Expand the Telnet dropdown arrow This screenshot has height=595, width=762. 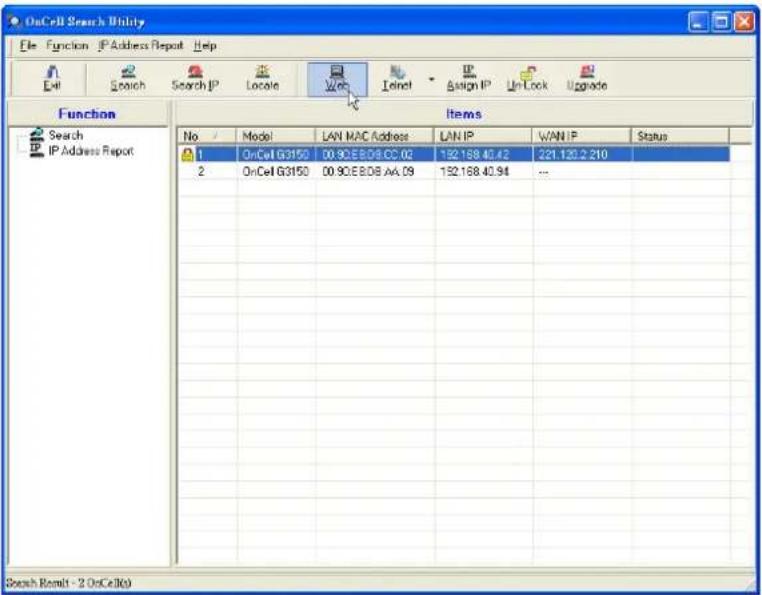coord(431,79)
